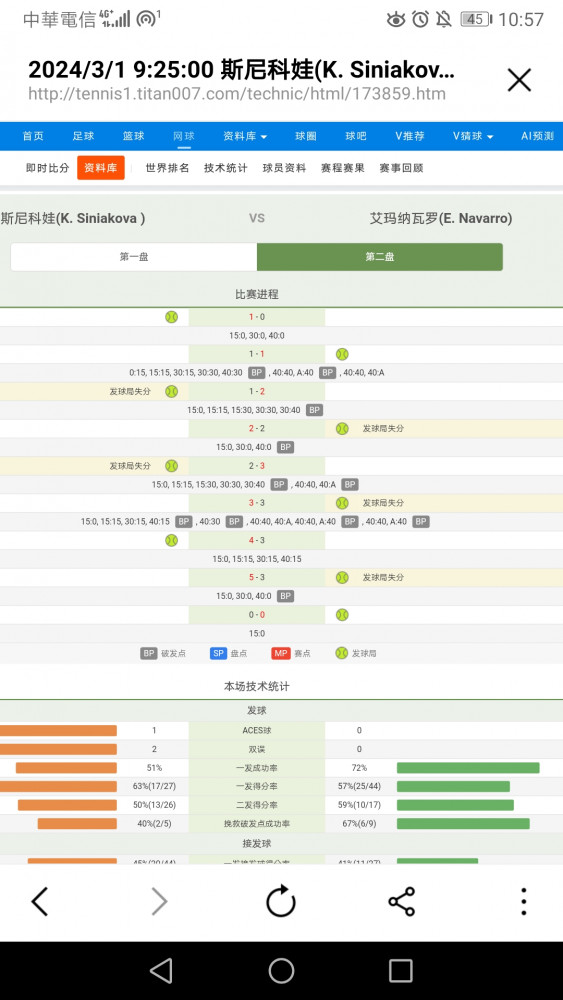The image size is (563, 1000).
Task: Close the web page with X
Action: click(519, 80)
